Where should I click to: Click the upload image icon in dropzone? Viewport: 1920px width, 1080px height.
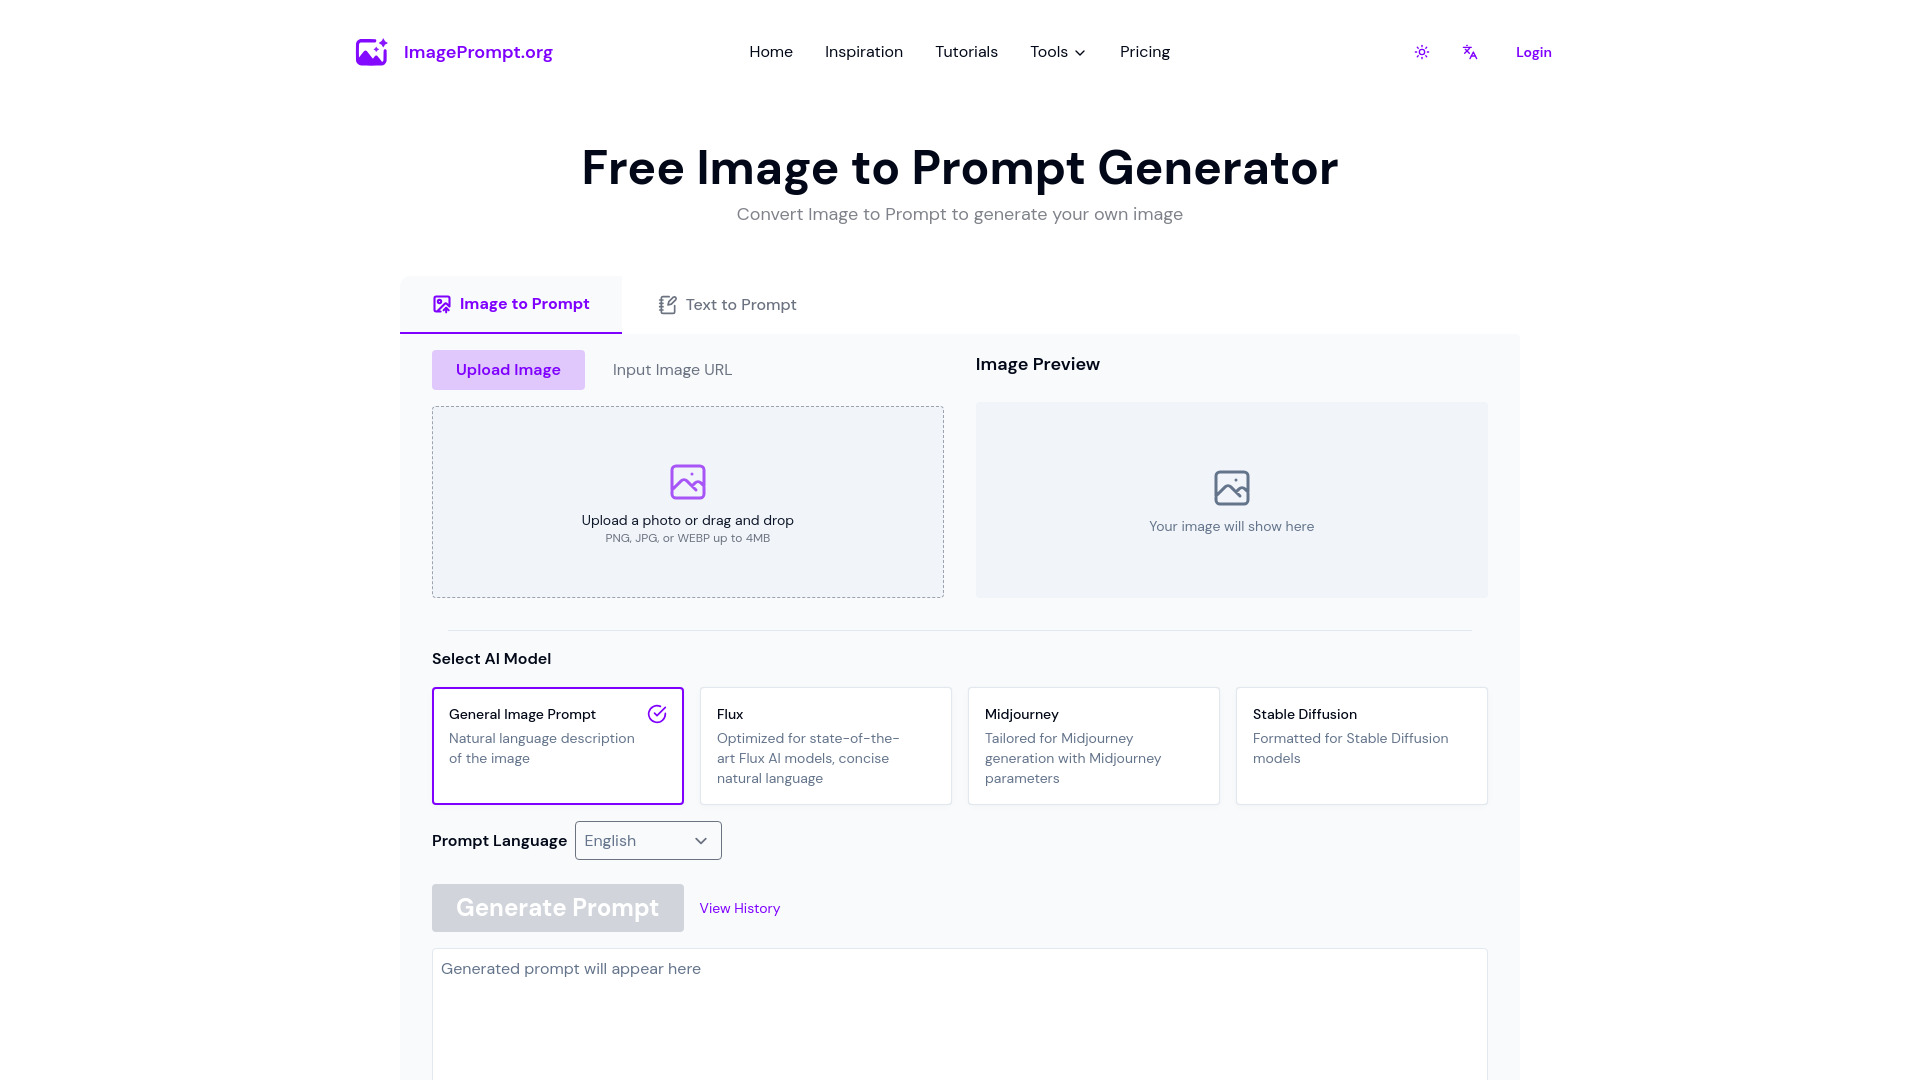coord(687,481)
